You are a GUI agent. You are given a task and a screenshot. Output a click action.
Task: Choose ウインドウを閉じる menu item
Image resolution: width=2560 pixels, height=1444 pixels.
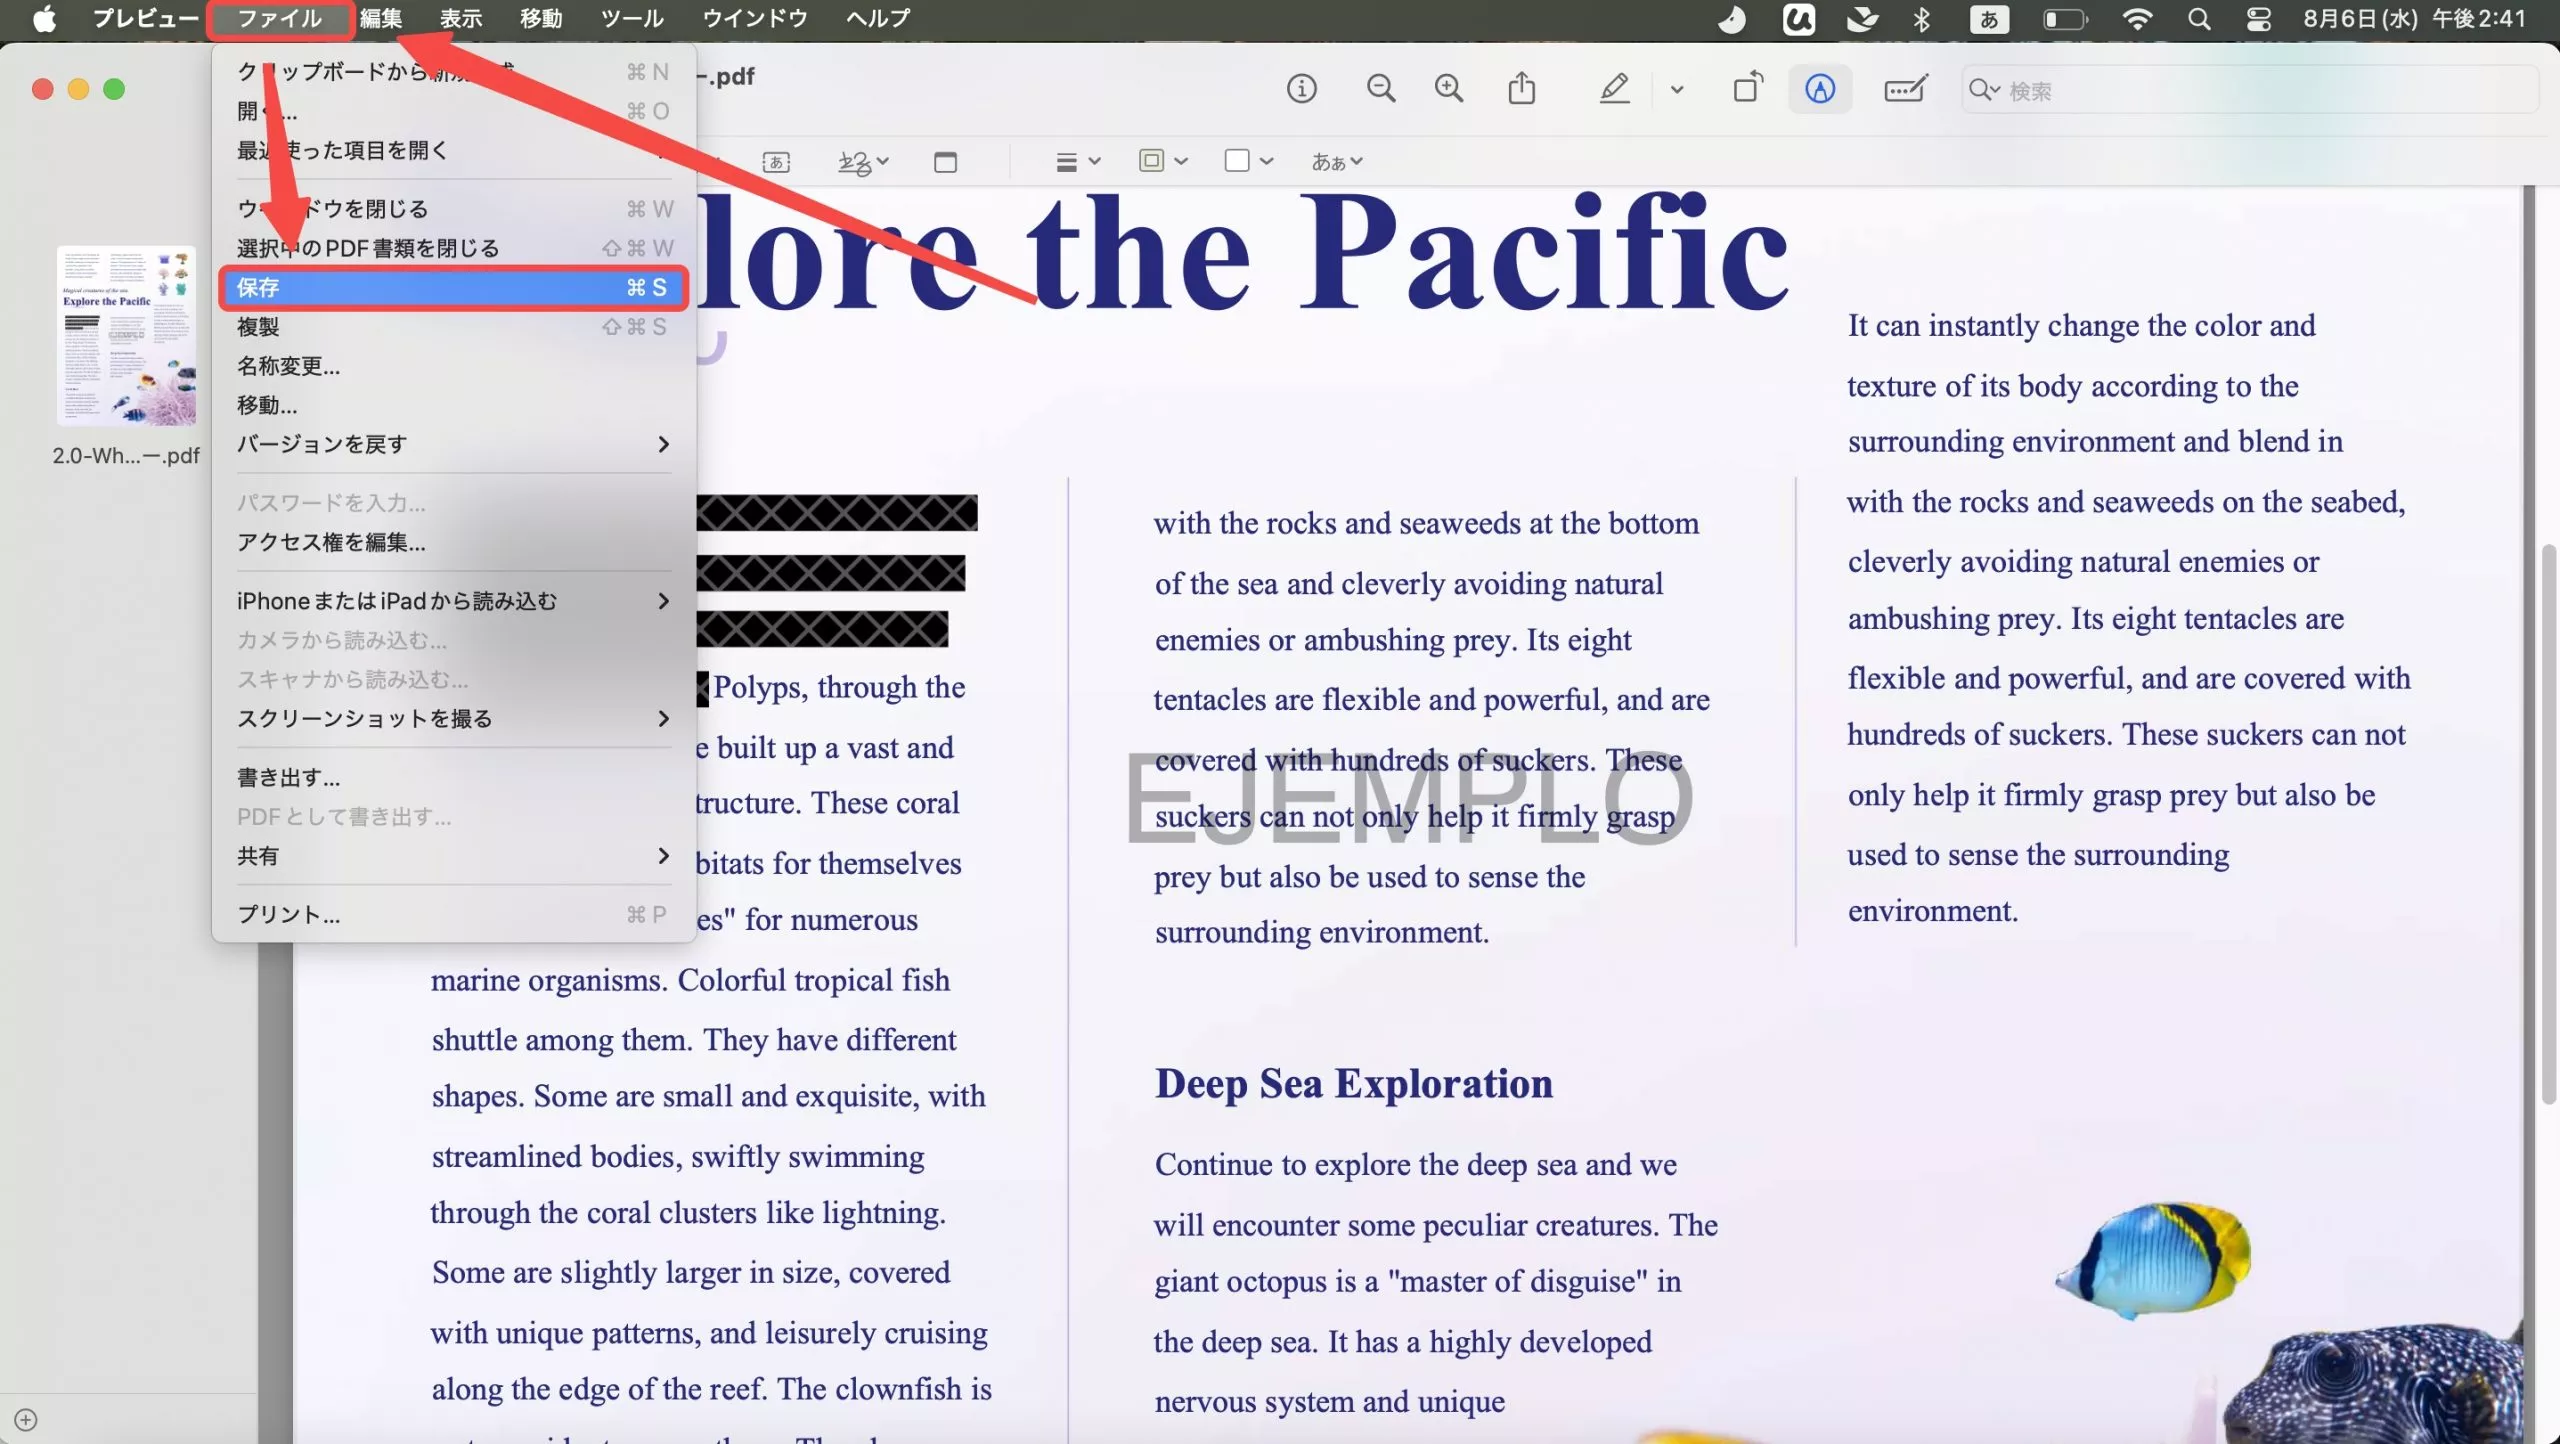(452, 209)
